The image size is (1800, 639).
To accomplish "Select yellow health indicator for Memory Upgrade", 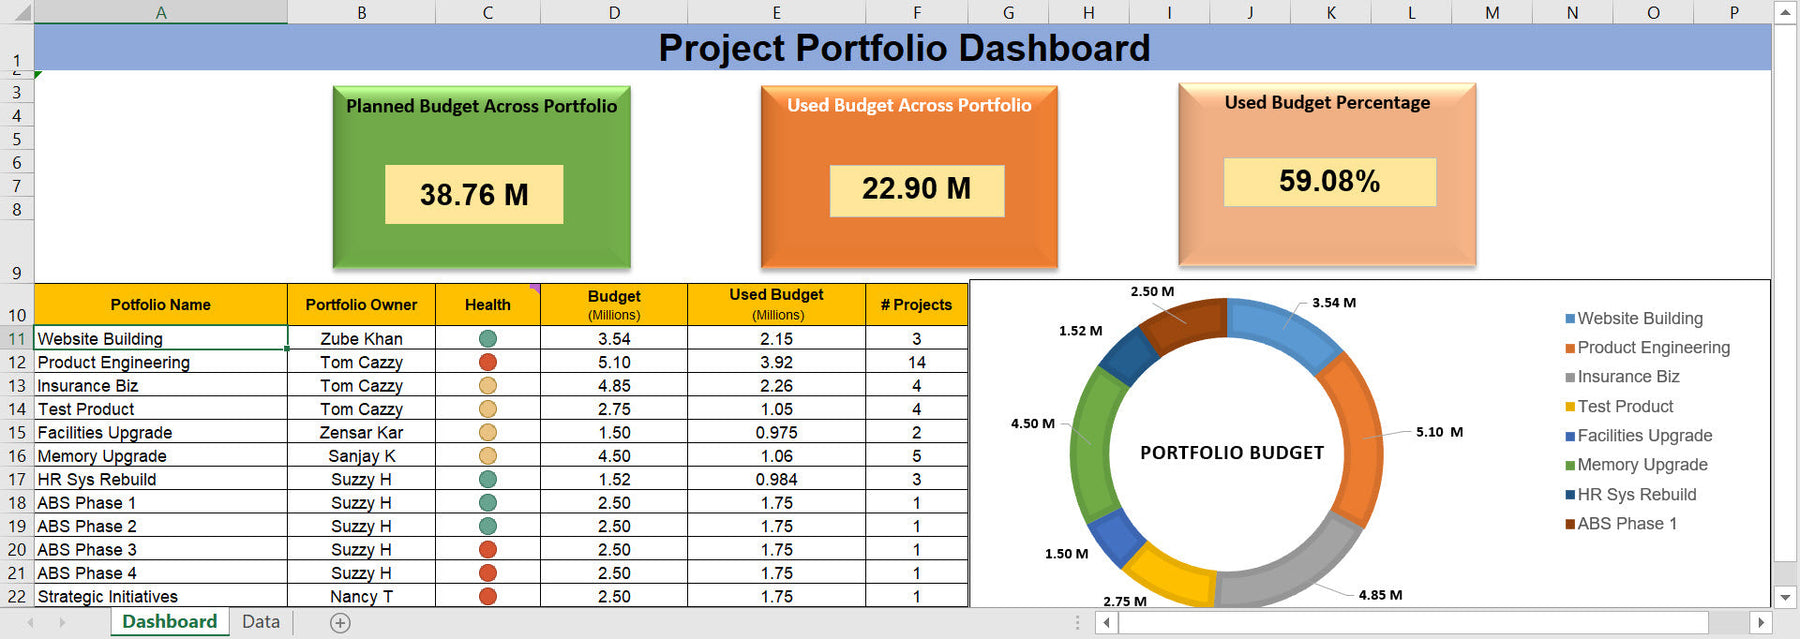I will tap(488, 456).
